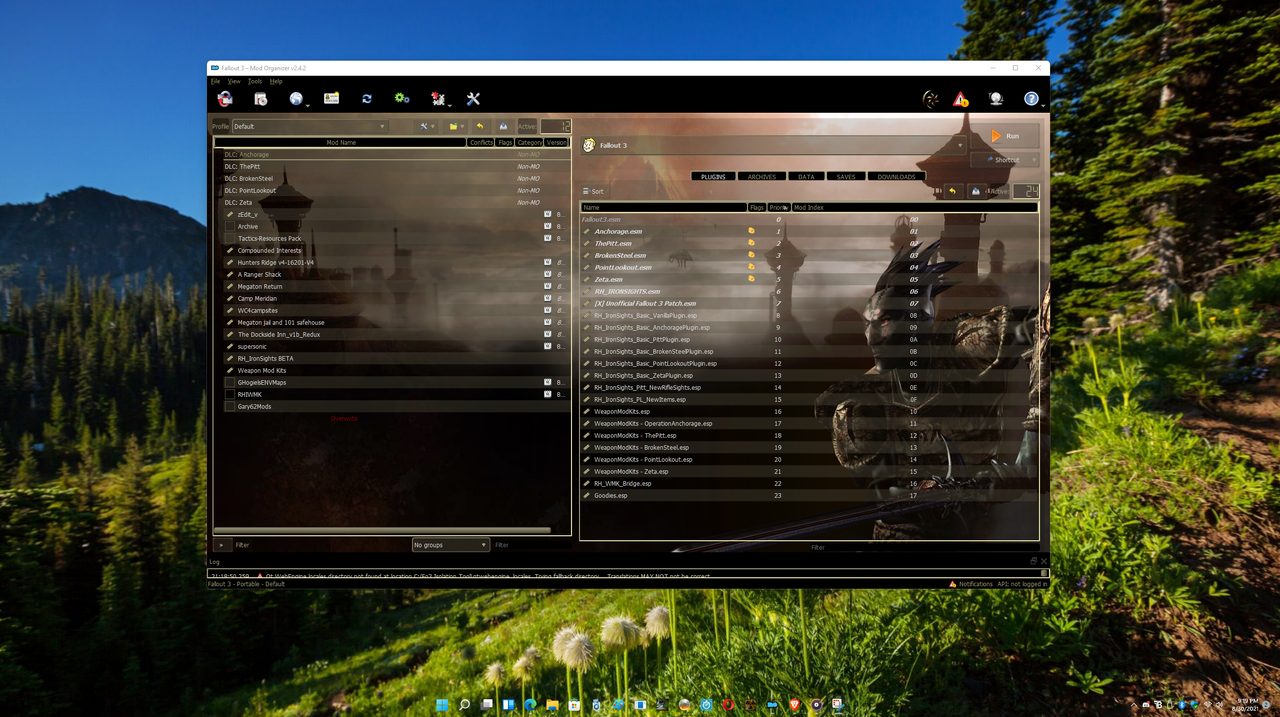1280x717 pixels.
Task: Switch to the SAVES tab
Action: 846,176
